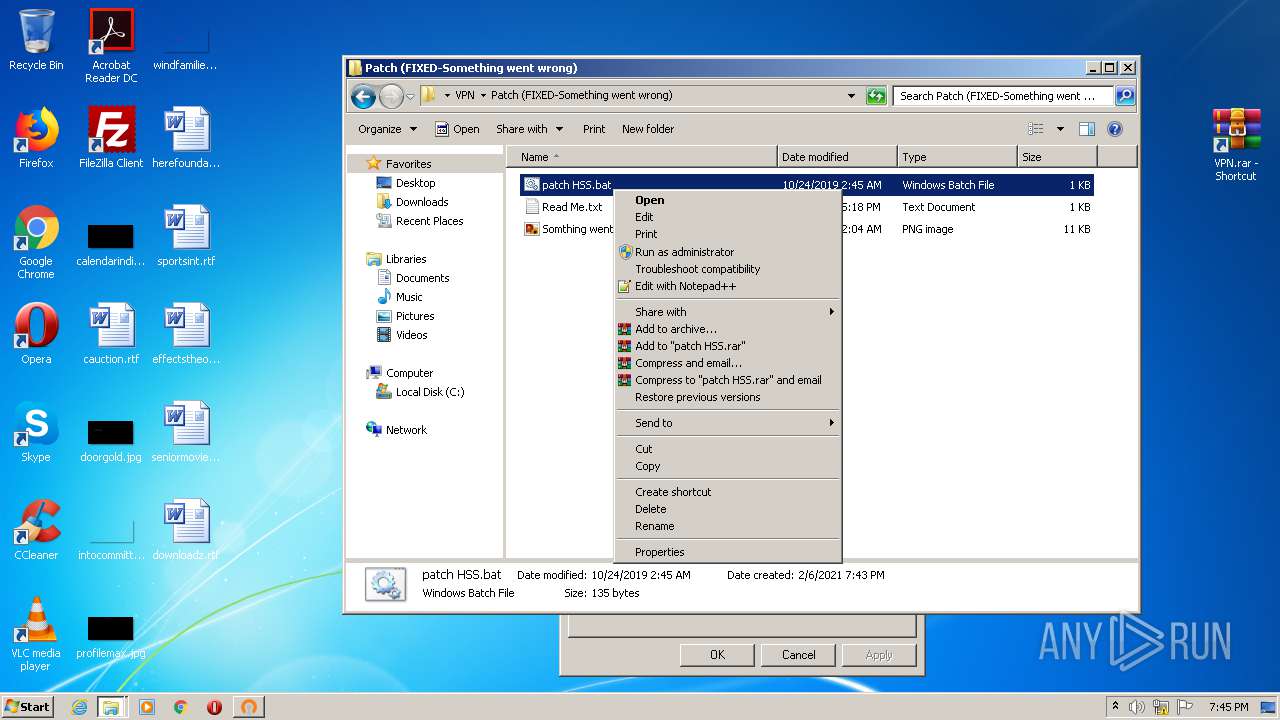Viewport: 1280px width, 720px height.
Task: Open Opera desktop shortcut
Action: (36, 334)
